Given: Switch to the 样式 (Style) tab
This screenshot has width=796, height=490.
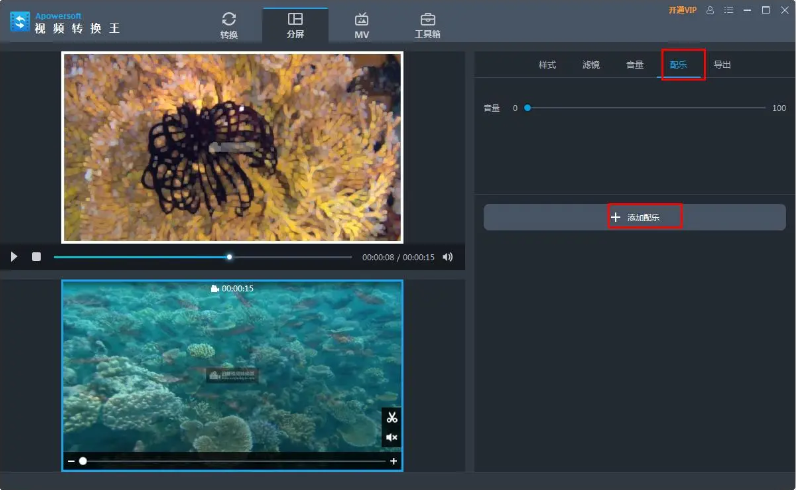Looking at the screenshot, I should (547, 65).
